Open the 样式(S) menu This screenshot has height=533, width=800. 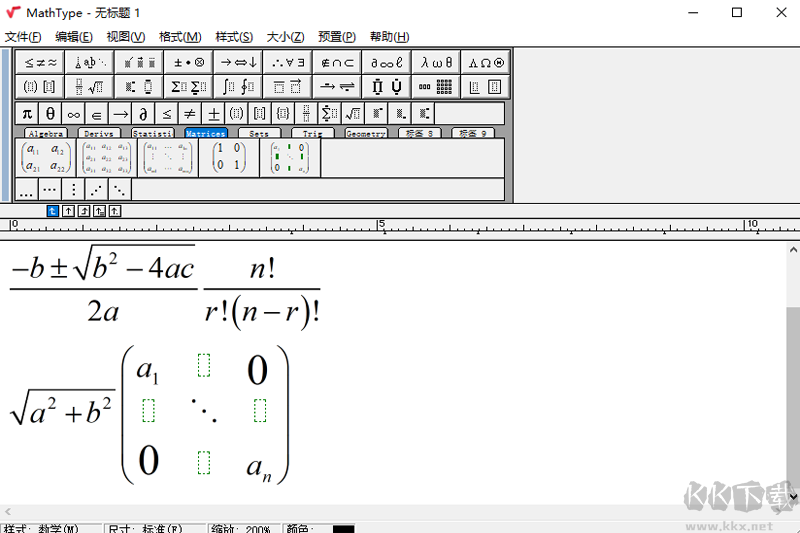[234, 37]
